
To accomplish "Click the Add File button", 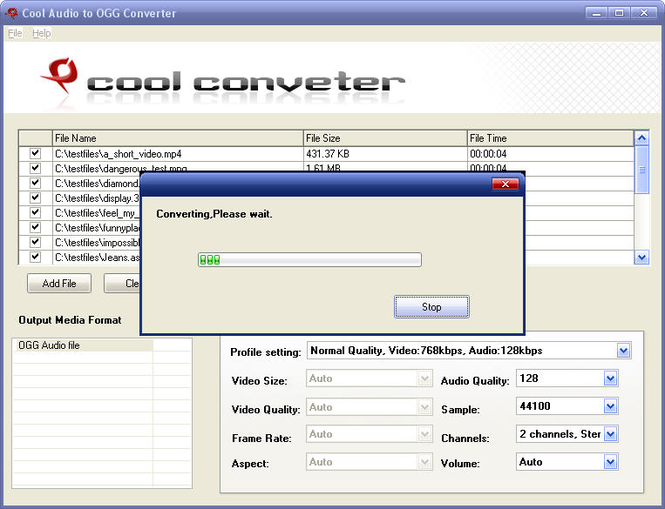I will pyautogui.click(x=59, y=283).
